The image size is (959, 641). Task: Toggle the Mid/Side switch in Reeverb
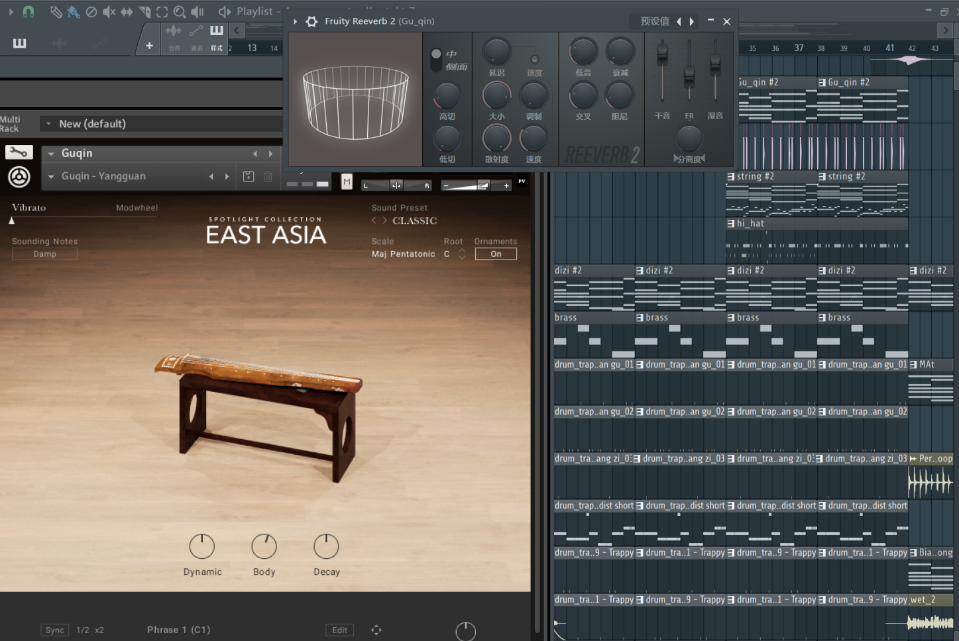[436, 59]
